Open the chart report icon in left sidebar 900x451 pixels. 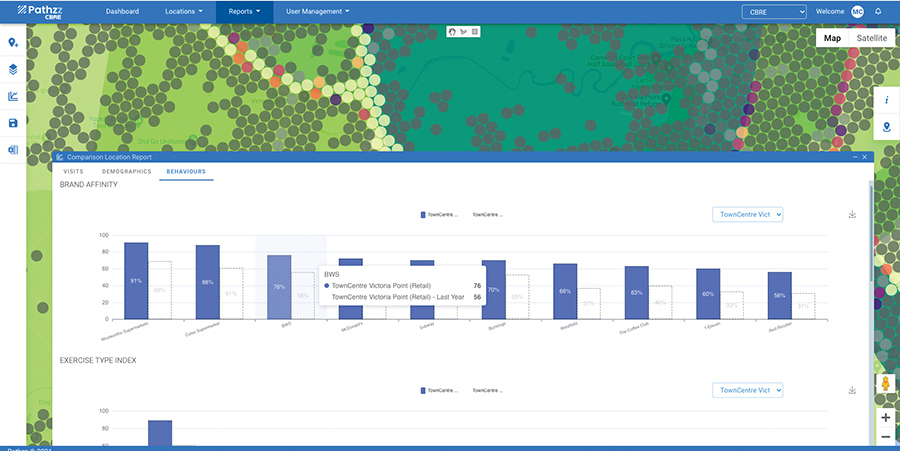[x=13, y=97]
